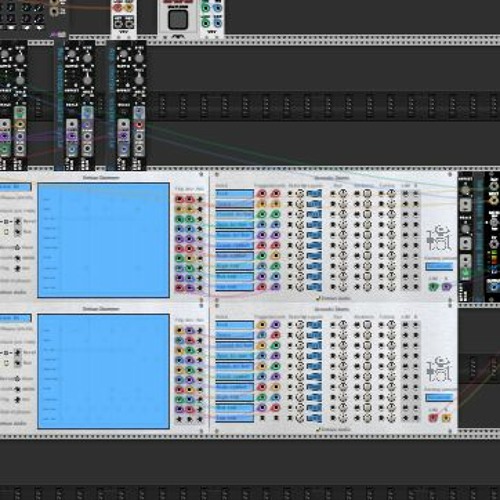Click second-row orange trigger jack in upper drum module
Screen dimensions: 500x500
[x=262, y=204]
